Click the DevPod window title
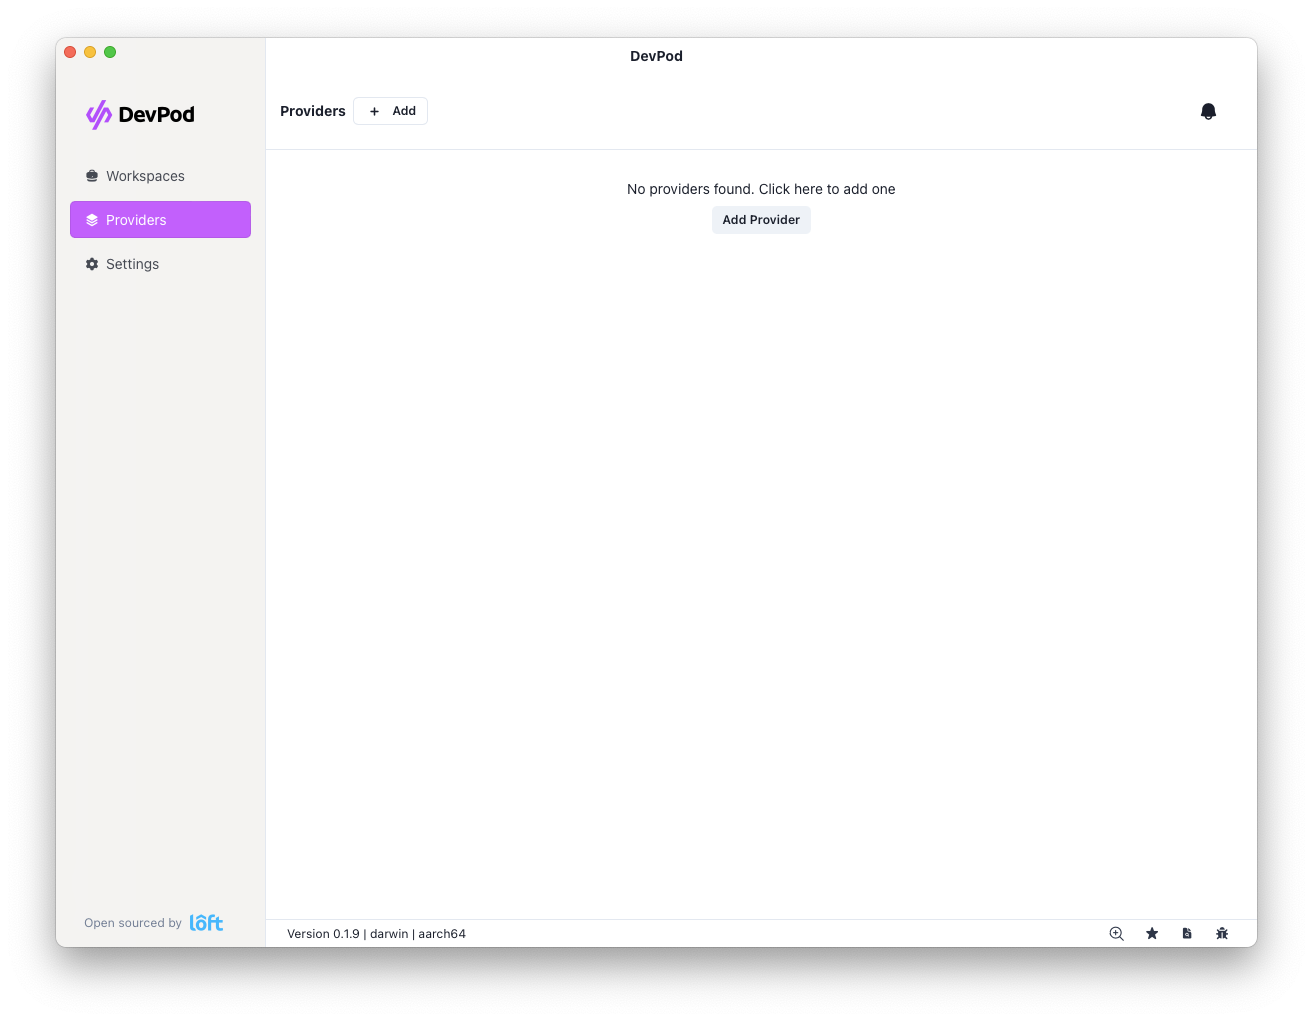 click(656, 56)
